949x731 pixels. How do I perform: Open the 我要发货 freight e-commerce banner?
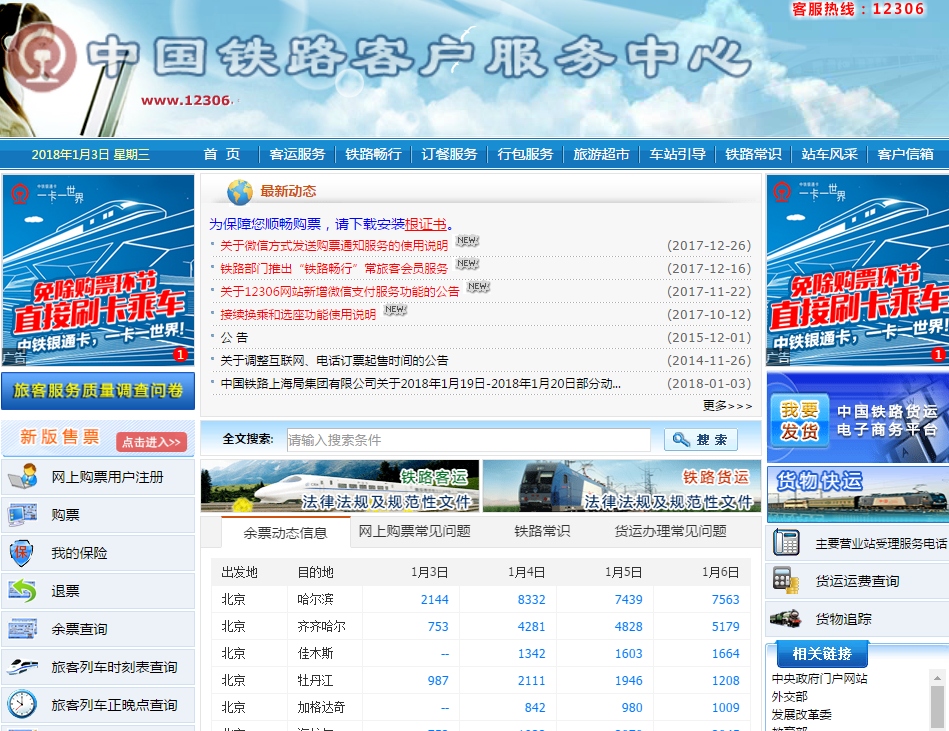click(858, 418)
